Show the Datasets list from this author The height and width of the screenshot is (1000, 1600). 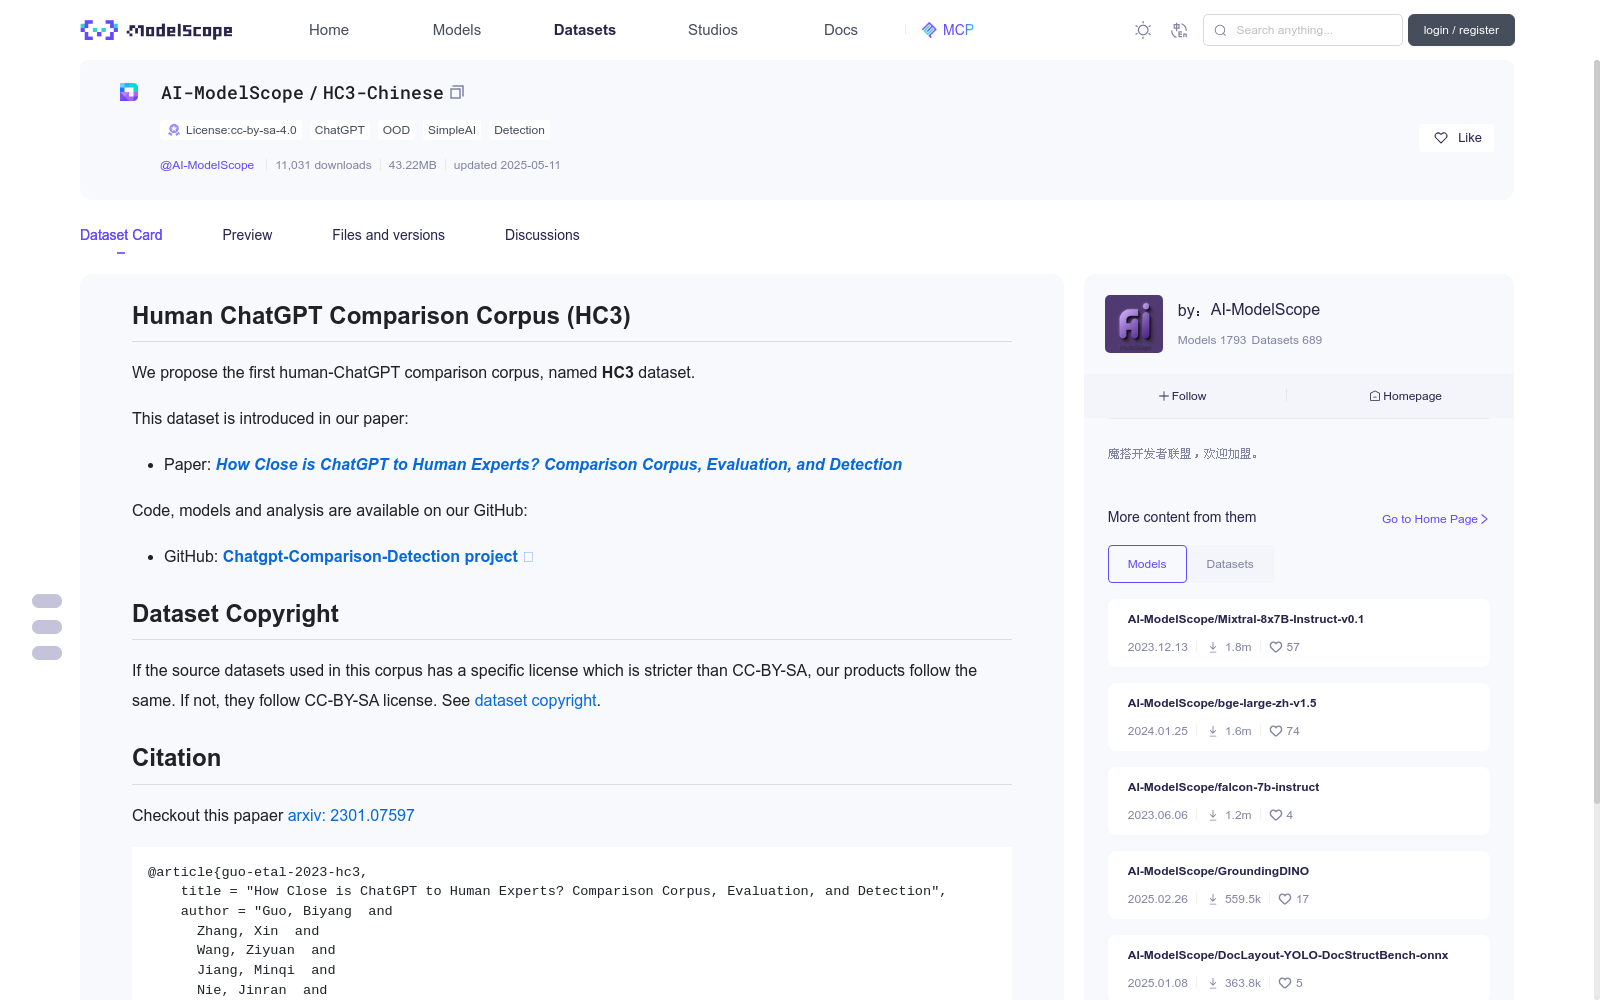click(1229, 564)
